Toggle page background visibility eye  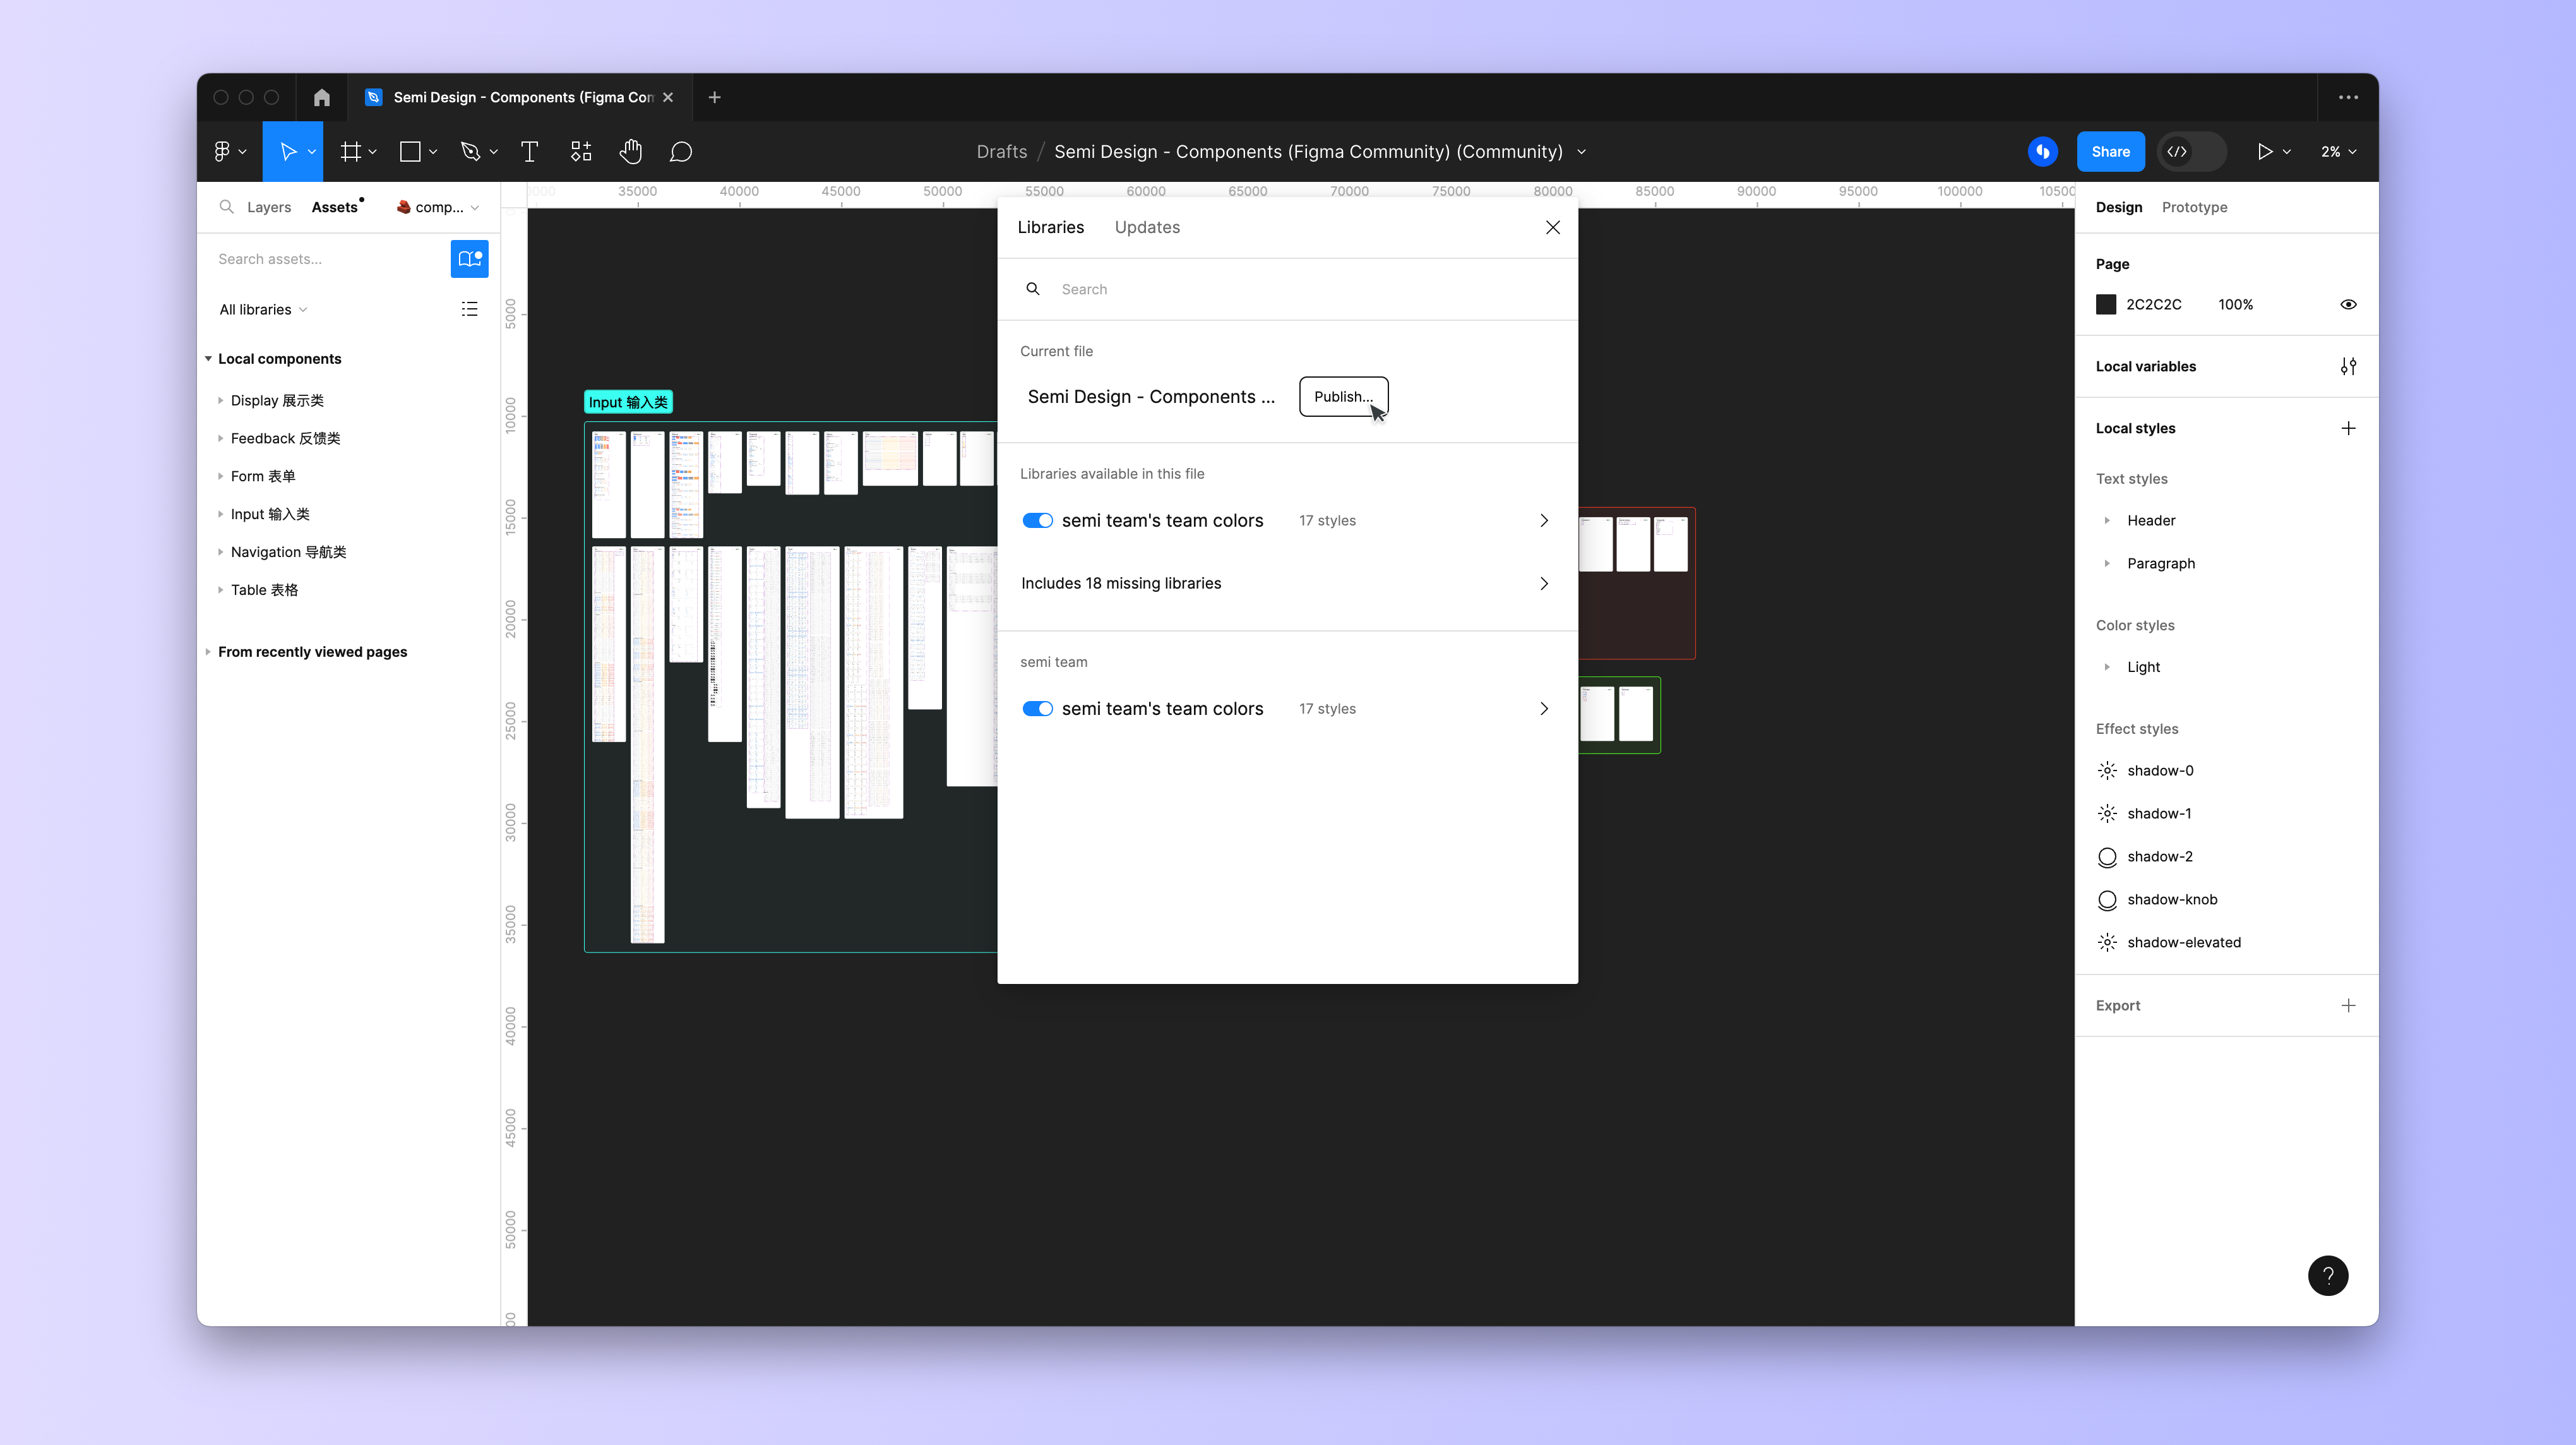coord(2348,304)
